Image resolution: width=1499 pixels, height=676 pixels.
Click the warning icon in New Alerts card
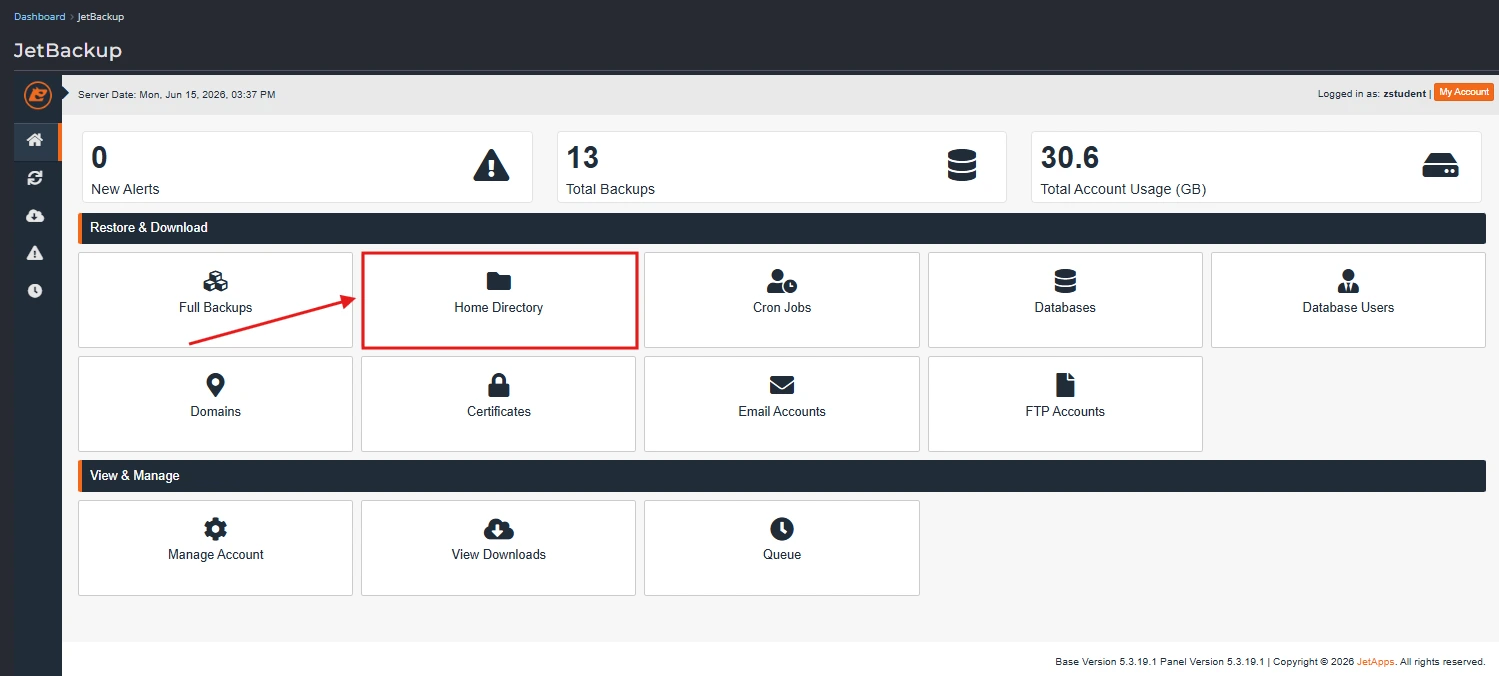491,165
